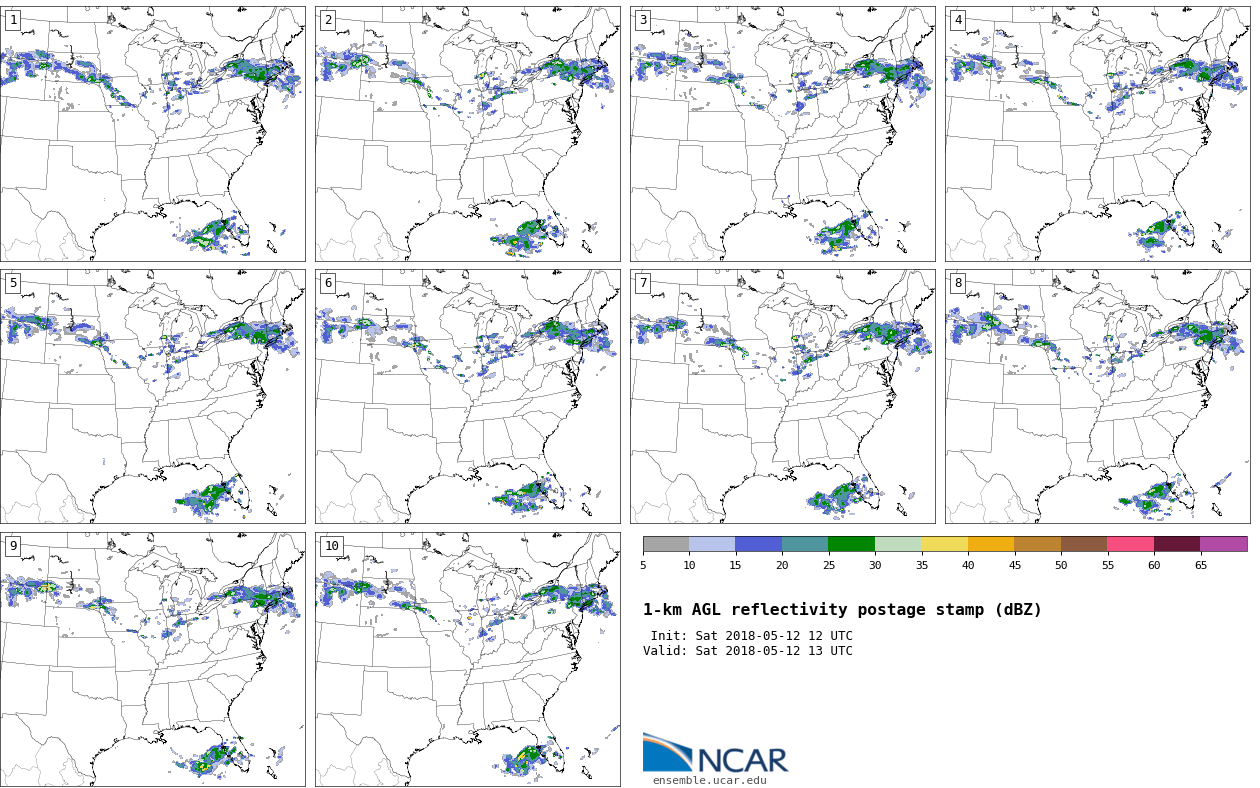Select the gray 5-10 dBZ color swatch

666,544
